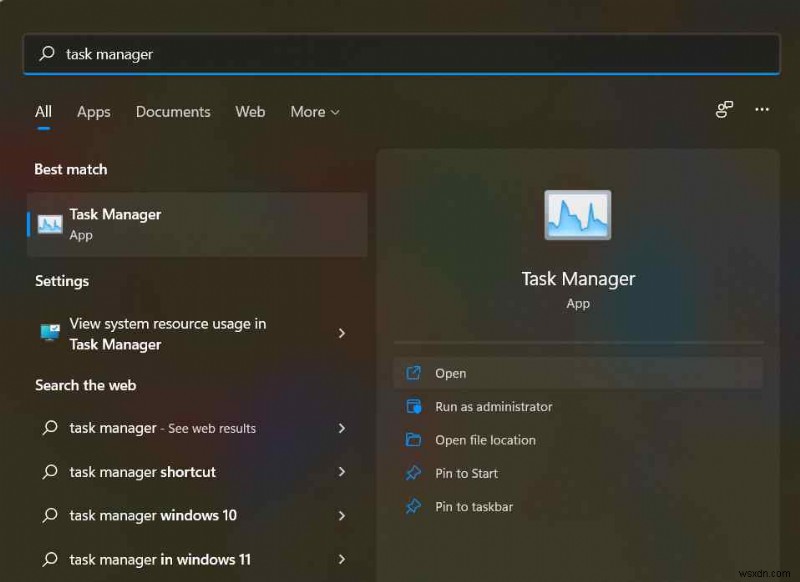800x582 pixels.
Task: Switch to the Documents search tab
Action: (x=172, y=112)
